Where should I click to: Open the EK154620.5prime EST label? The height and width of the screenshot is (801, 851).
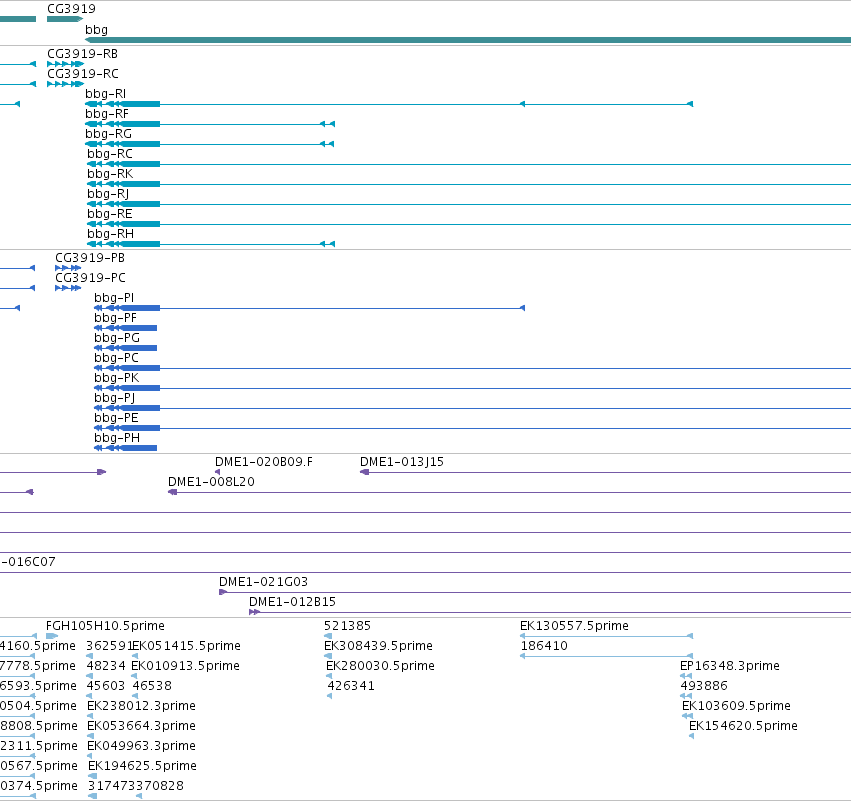click(x=744, y=726)
